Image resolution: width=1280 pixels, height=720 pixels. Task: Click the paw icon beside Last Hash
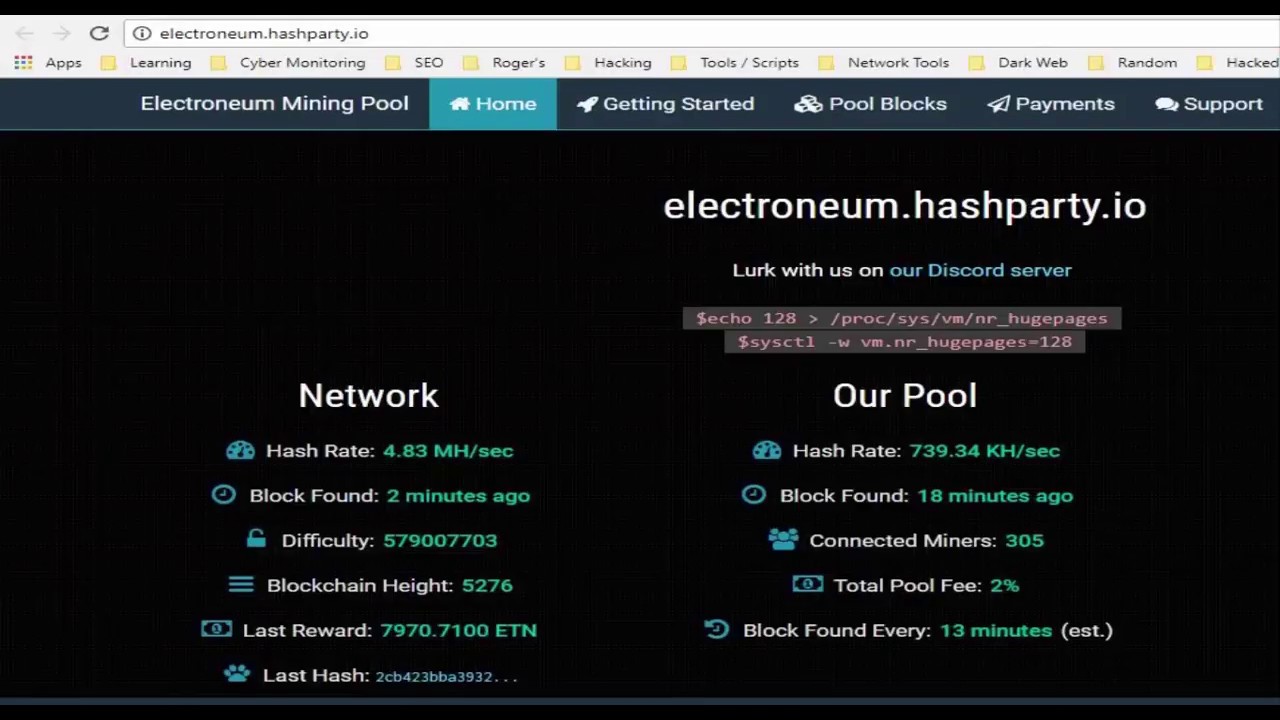coord(237,674)
